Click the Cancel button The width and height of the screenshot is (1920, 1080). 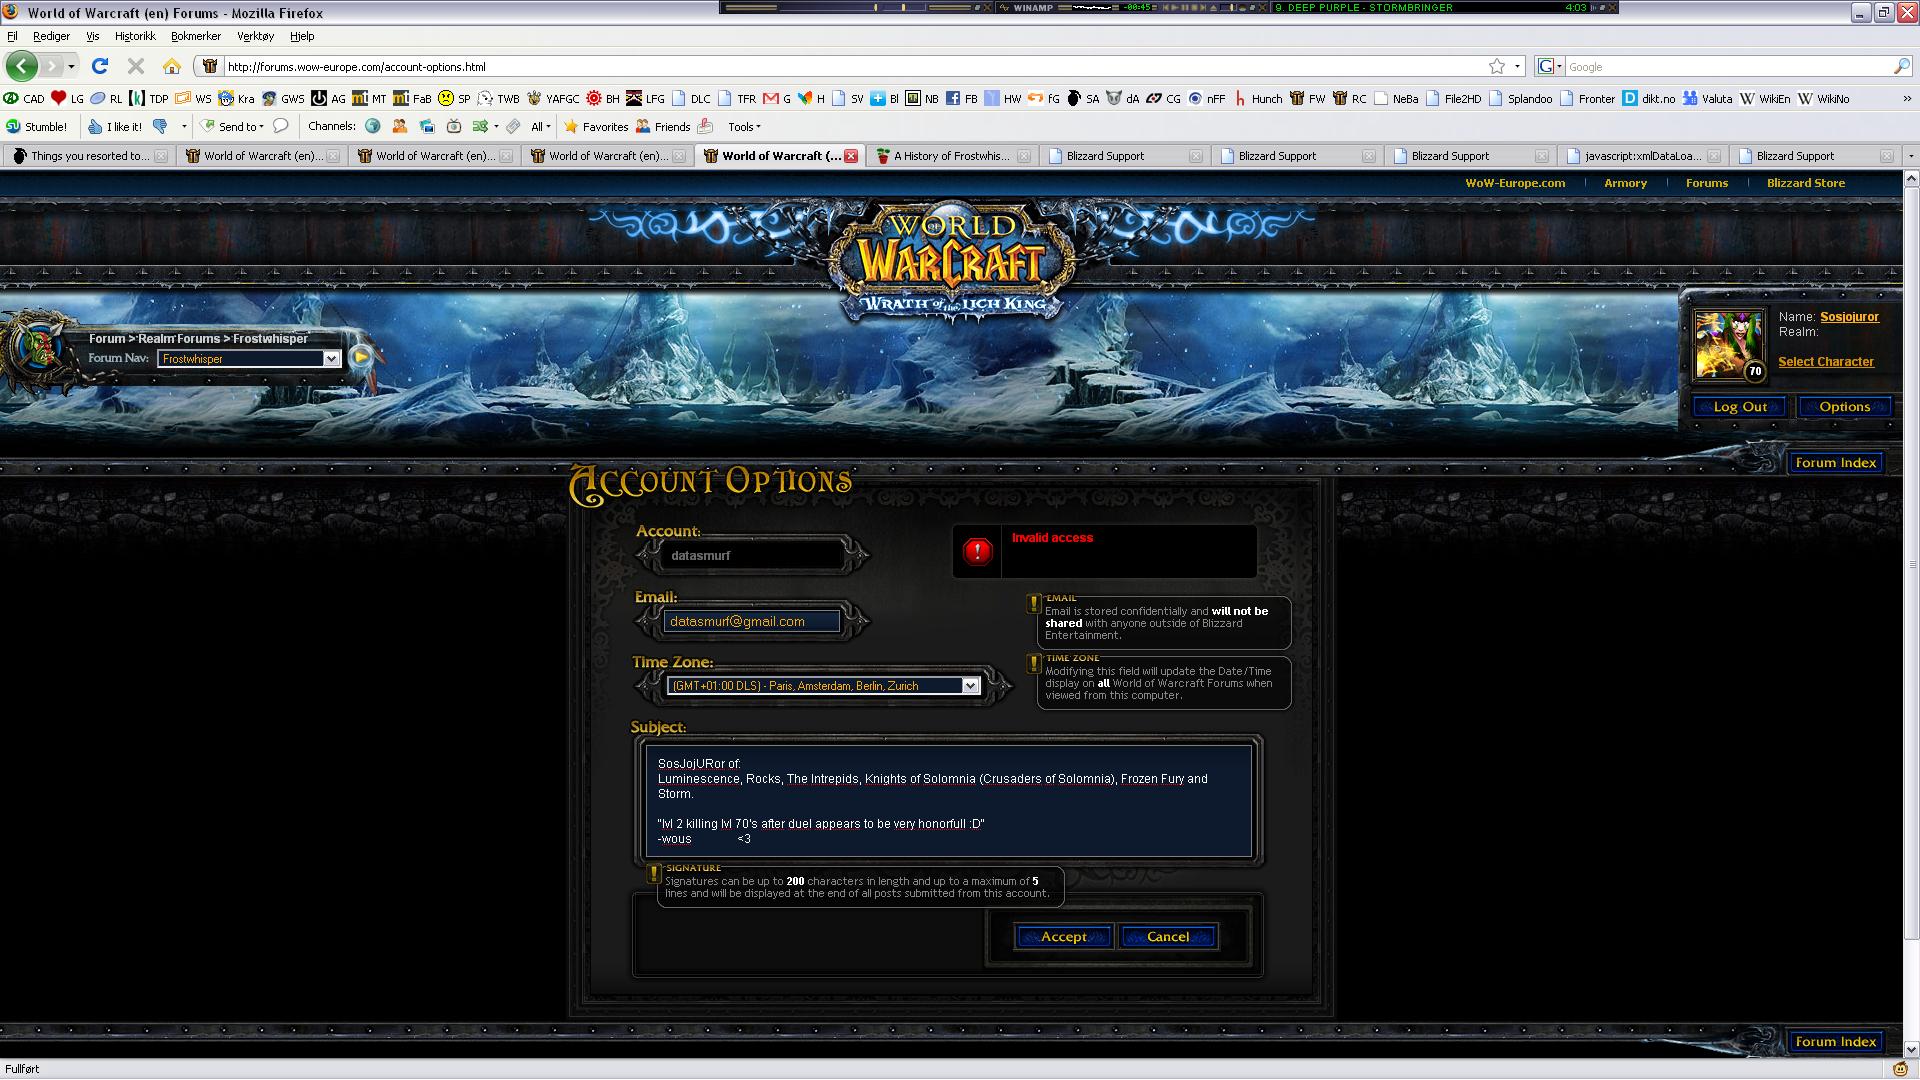pyautogui.click(x=1168, y=937)
